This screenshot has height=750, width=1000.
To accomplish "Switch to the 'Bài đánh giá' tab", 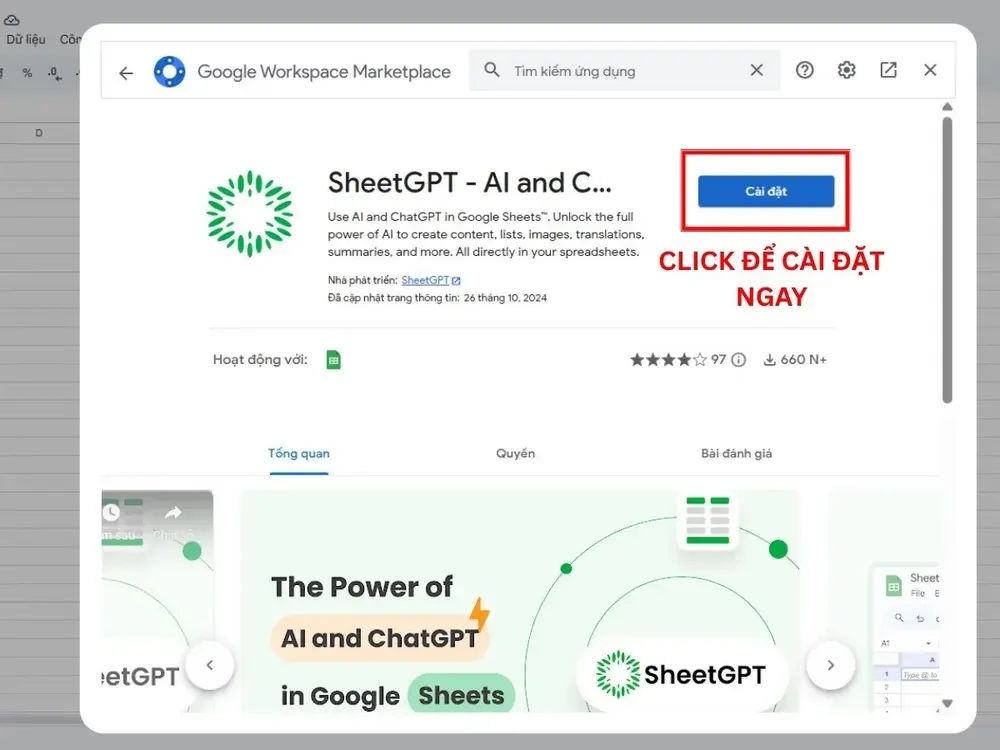I will pyautogui.click(x=737, y=453).
